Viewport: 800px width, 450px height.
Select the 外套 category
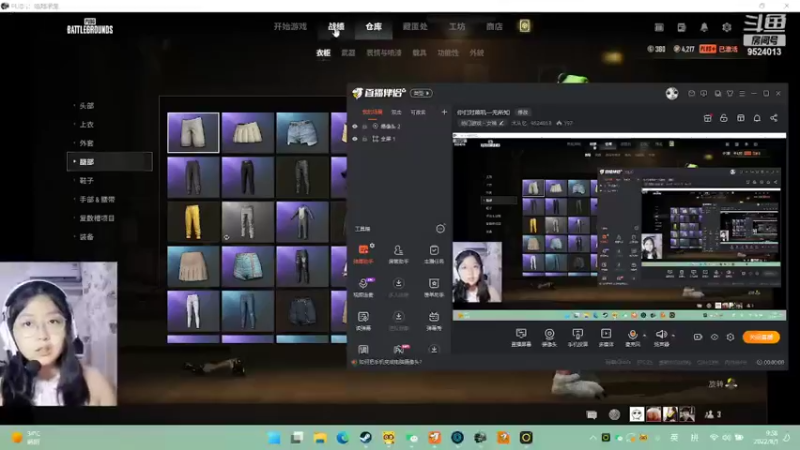[87, 143]
